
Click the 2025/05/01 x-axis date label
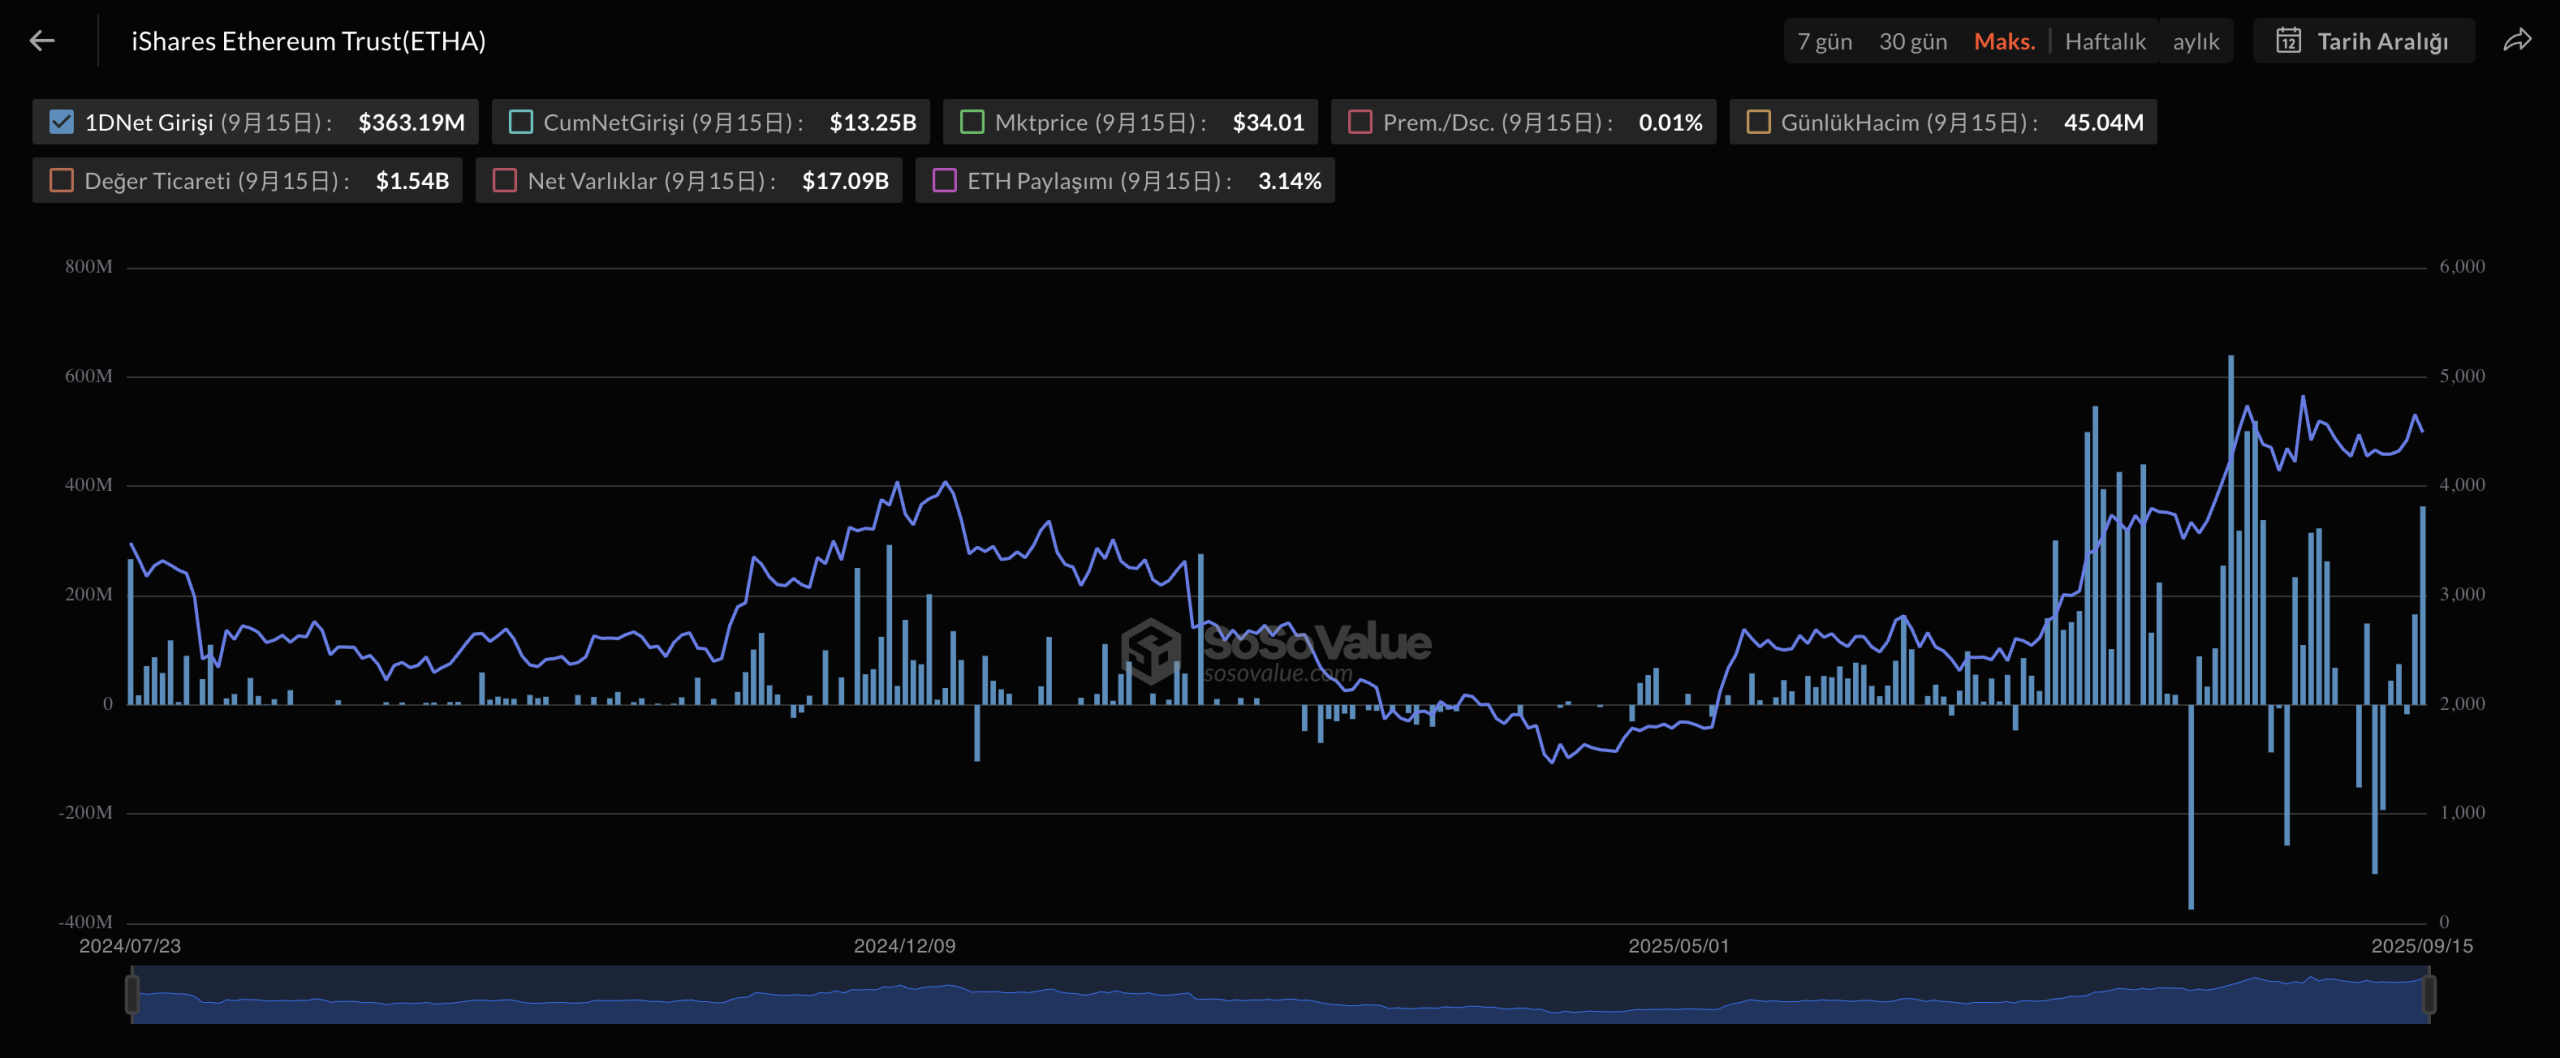pos(1678,946)
